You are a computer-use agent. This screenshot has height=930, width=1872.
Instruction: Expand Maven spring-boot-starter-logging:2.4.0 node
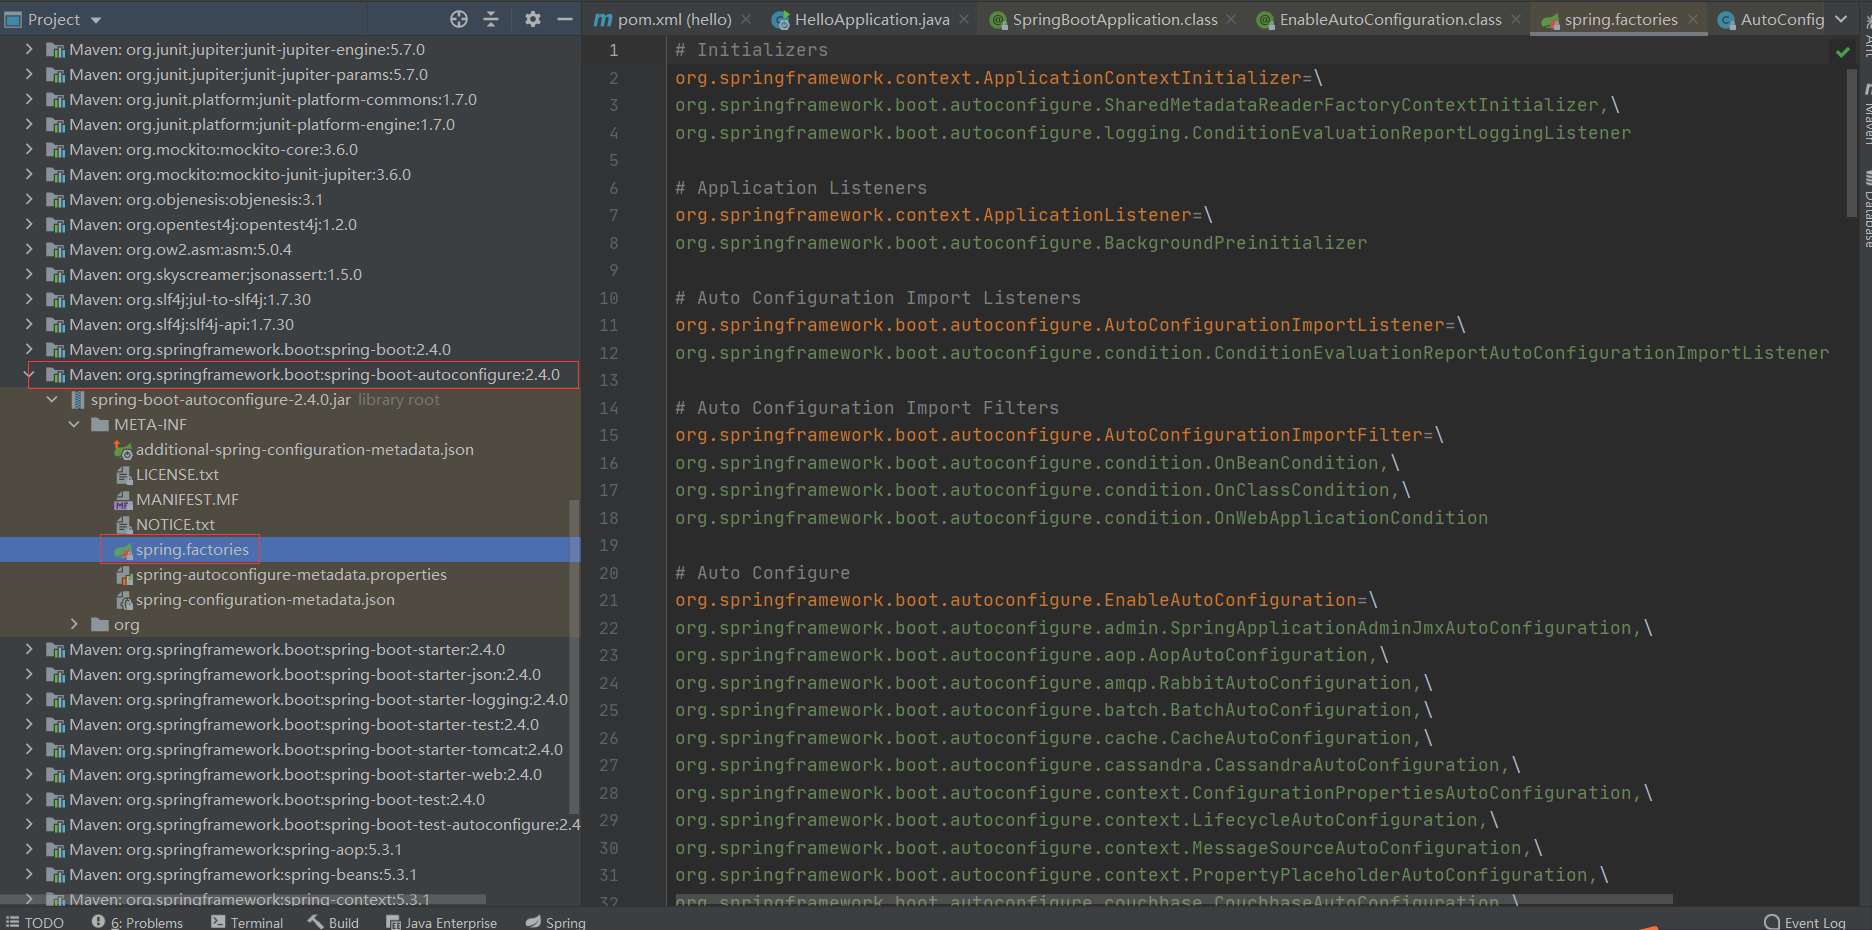[28, 699]
